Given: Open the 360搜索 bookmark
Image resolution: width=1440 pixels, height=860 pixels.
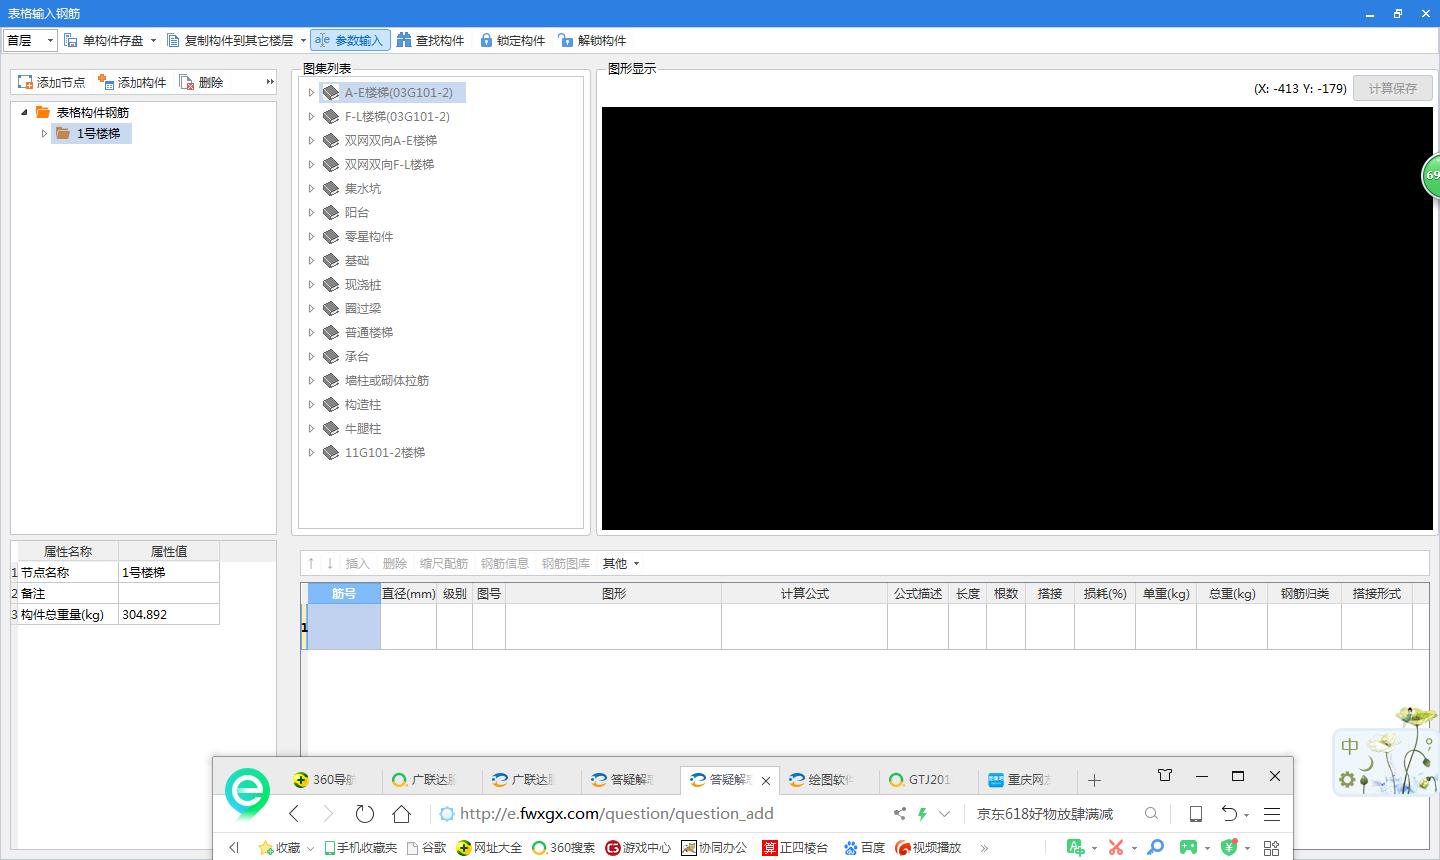Looking at the screenshot, I should 563,847.
